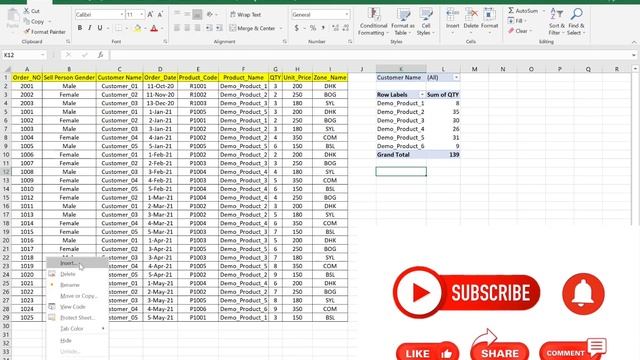Image resolution: width=640 pixels, height=360 pixels.
Task: Open the Font Color dropdown arrow
Action: [x=162, y=29]
